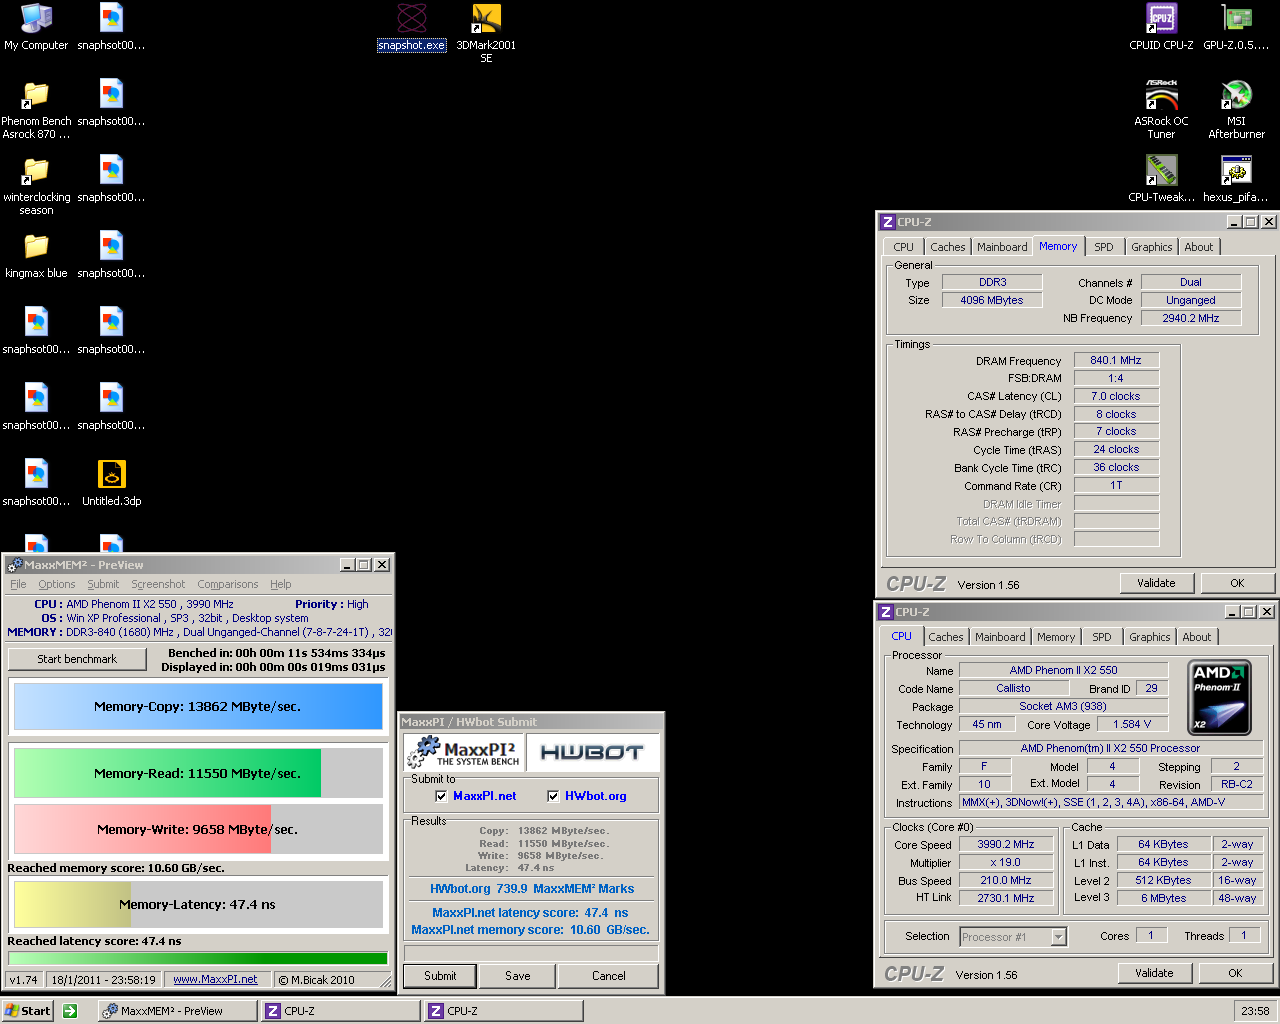Launch MSI Afterburner shortcut
The width and height of the screenshot is (1280, 1024).
[1236, 109]
